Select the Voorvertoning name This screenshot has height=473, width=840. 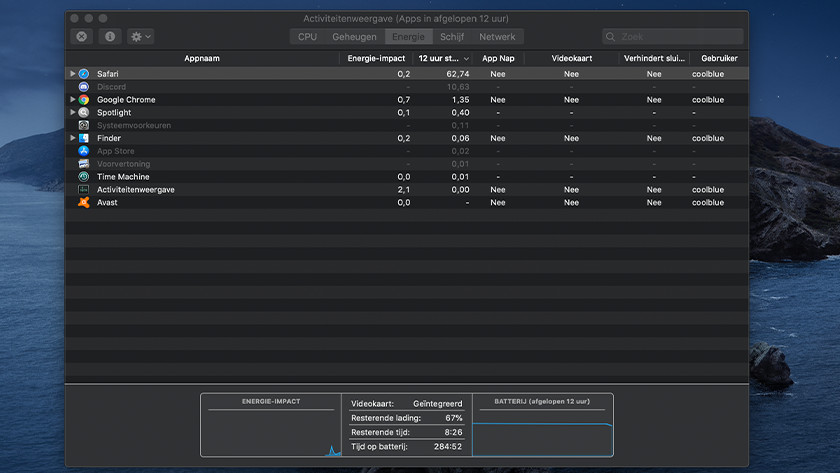click(x=123, y=164)
